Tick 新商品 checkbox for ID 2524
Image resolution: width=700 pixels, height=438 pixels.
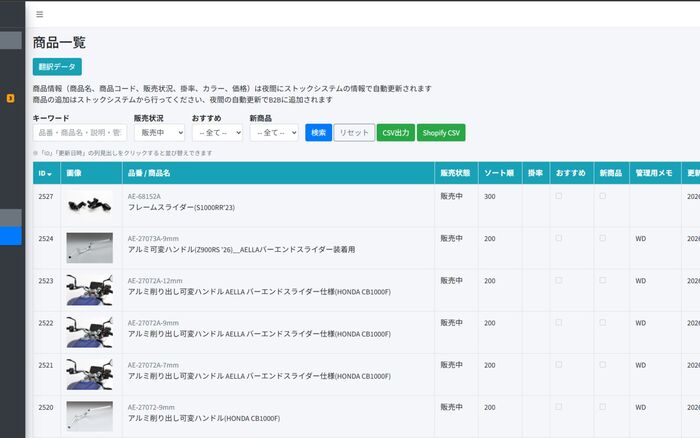pyautogui.click(x=602, y=238)
